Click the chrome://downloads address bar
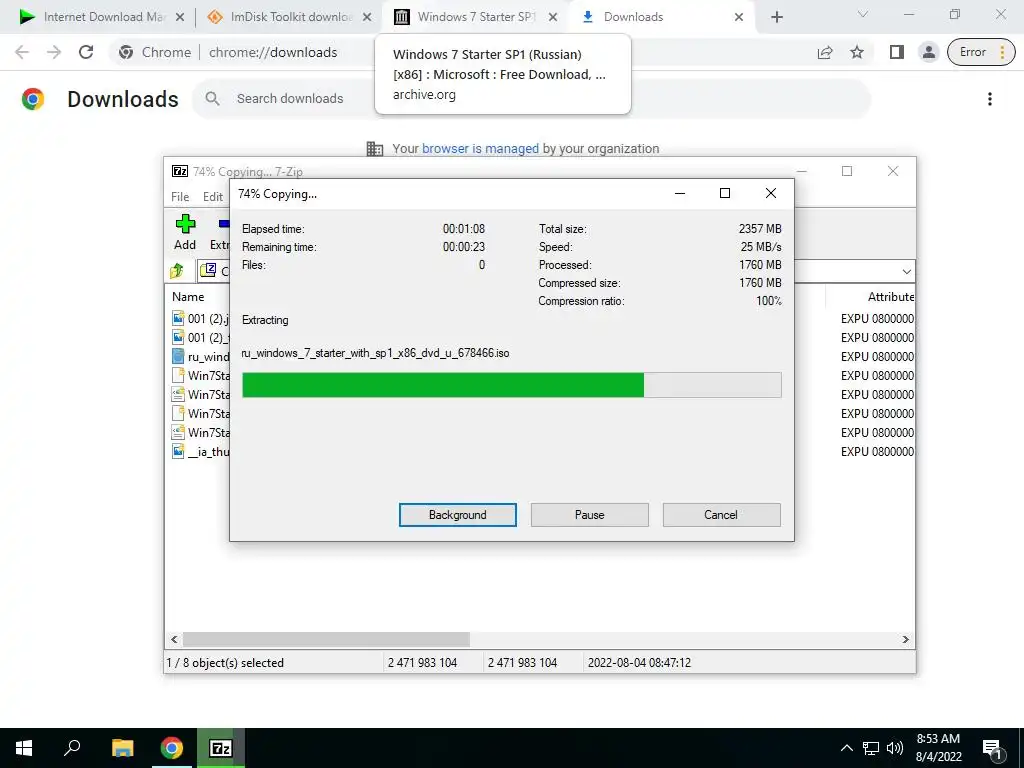This screenshot has width=1024, height=768. (273, 52)
